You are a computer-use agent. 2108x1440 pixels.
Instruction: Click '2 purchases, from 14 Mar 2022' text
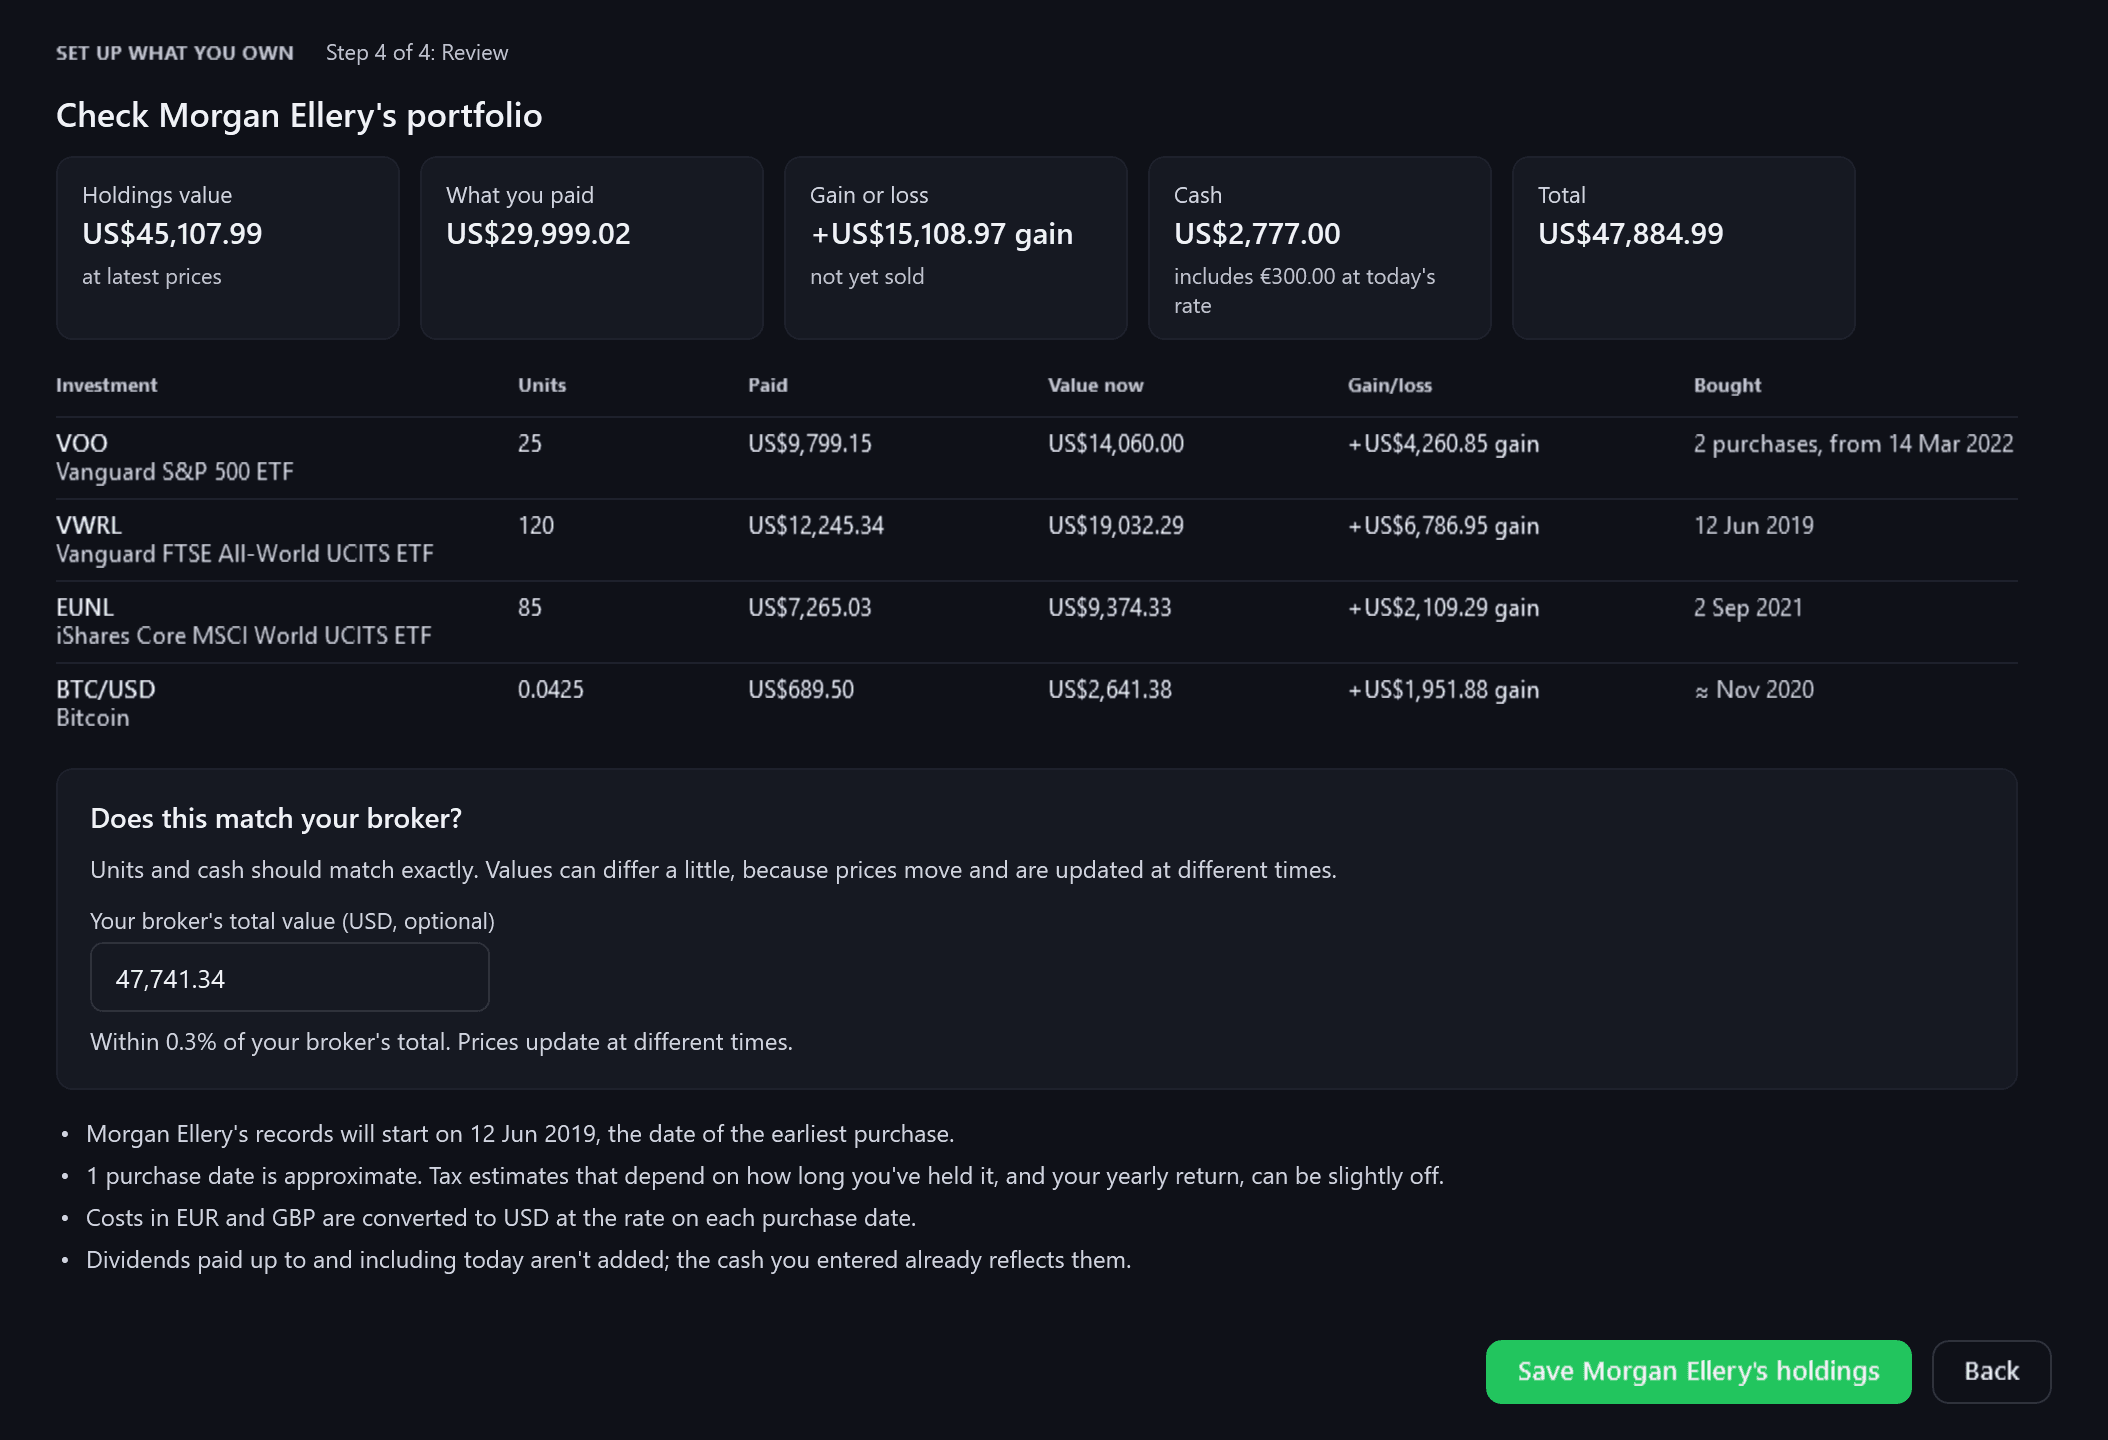(1854, 443)
